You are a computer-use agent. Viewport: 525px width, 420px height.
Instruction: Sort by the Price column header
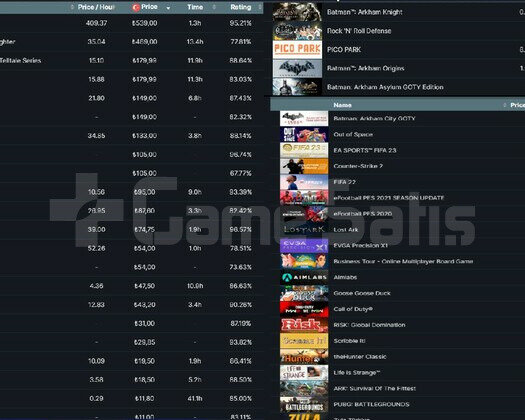pyautogui.click(x=149, y=7)
